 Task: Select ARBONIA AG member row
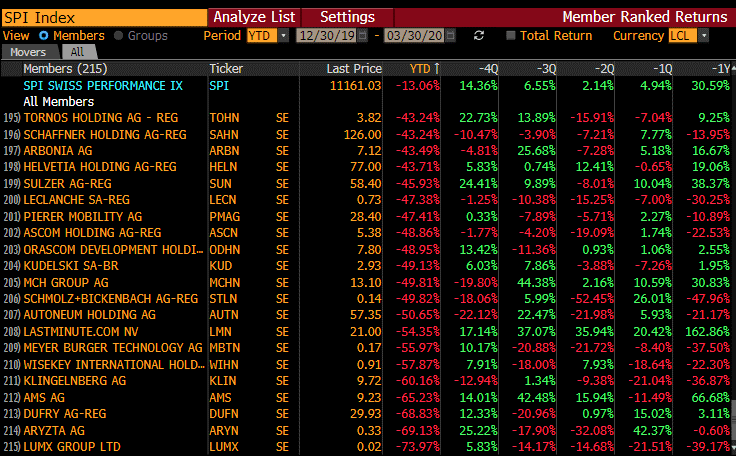pos(366,151)
